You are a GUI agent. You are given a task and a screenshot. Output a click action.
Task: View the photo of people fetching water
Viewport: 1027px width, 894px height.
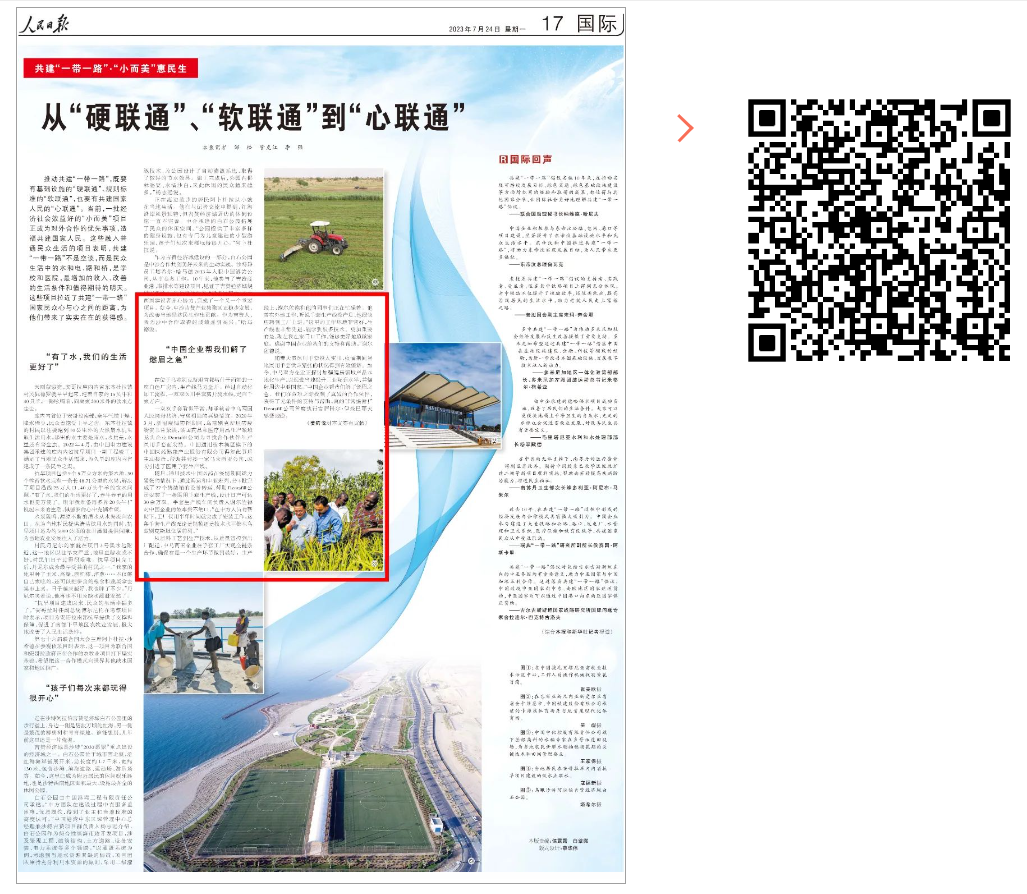click(x=204, y=634)
